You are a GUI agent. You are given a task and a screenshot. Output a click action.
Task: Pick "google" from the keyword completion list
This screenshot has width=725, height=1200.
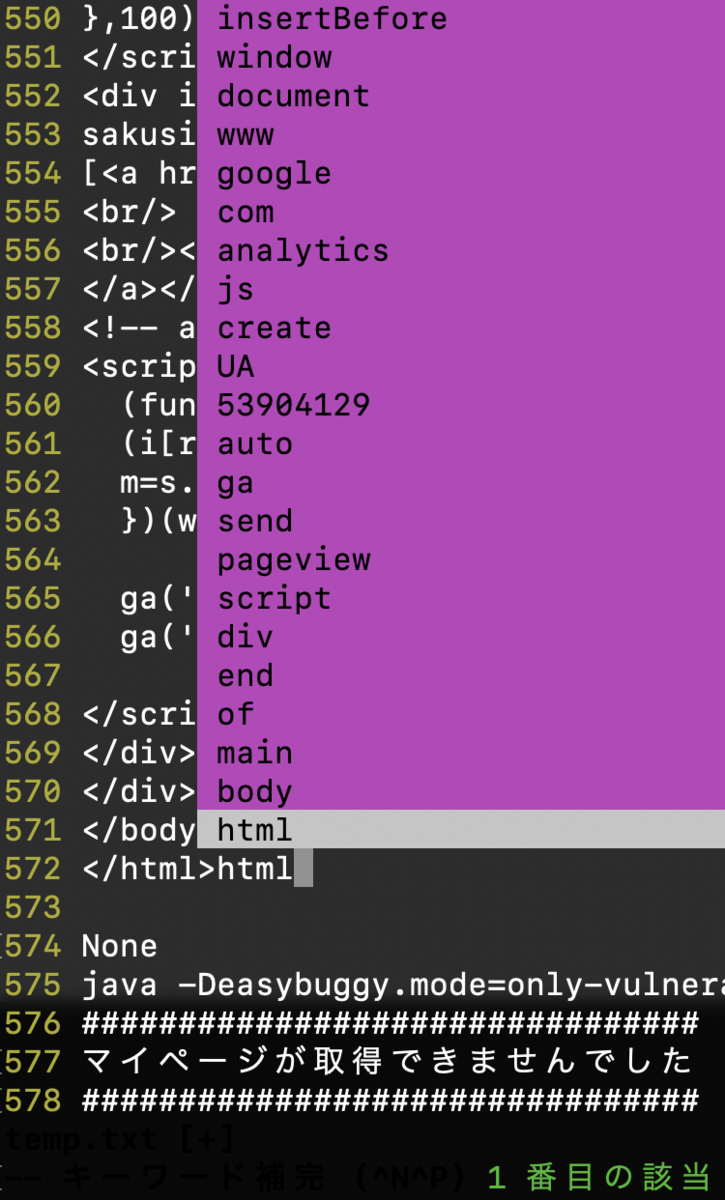[x=274, y=173]
